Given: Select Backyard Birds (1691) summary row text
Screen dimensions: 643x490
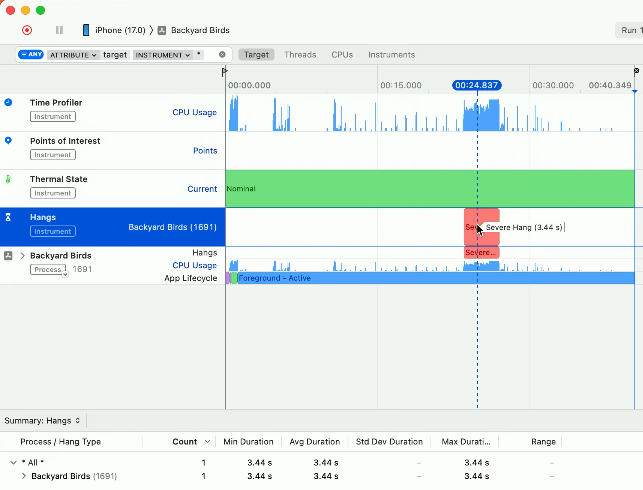Looking at the screenshot, I should [74, 476].
